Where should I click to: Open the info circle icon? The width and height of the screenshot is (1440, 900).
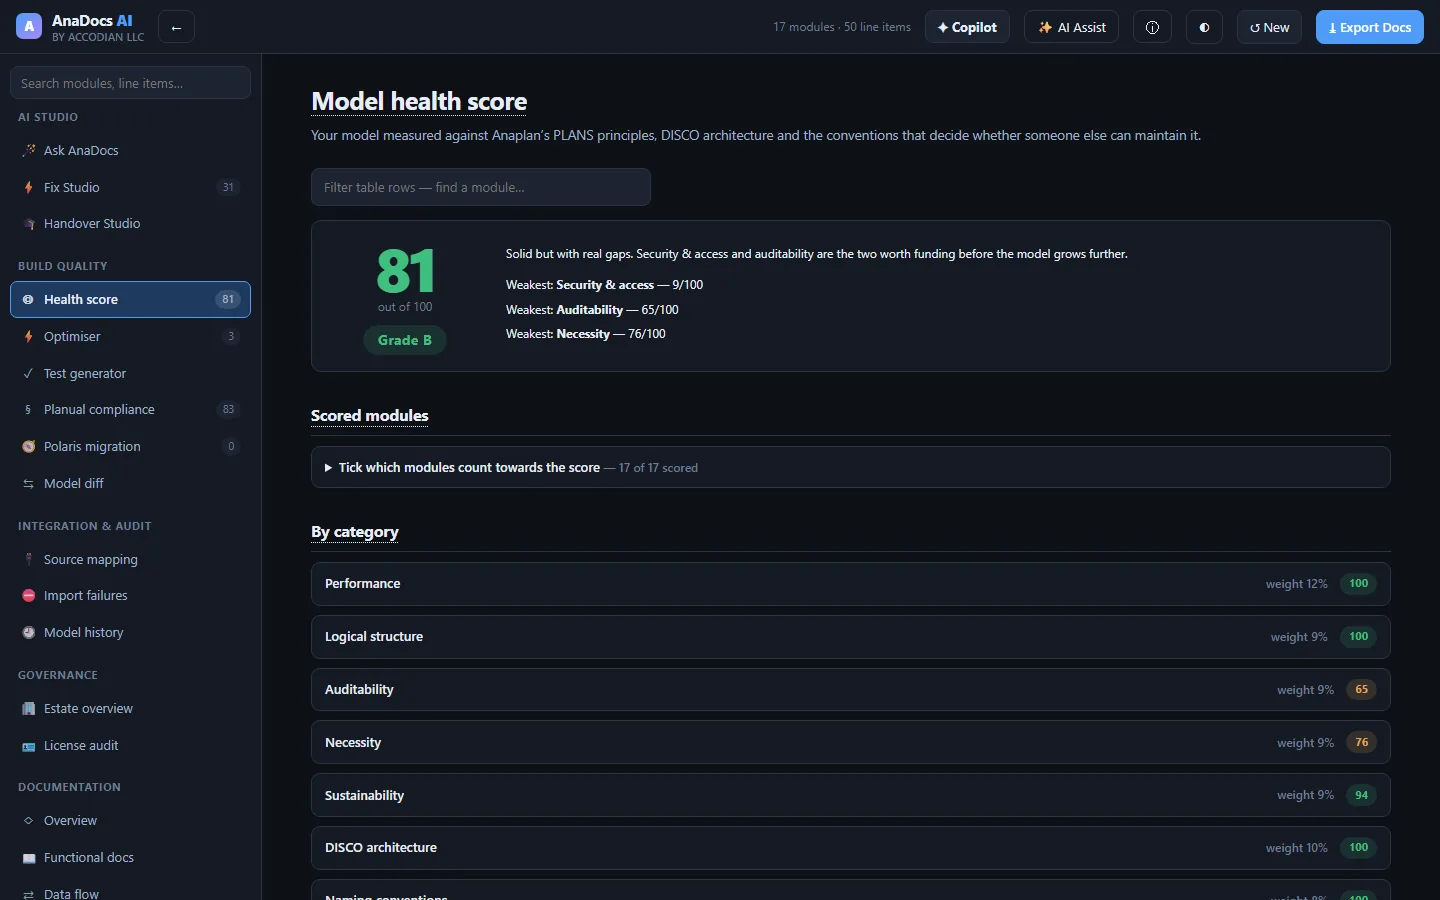pyautogui.click(x=1152, y=27)
